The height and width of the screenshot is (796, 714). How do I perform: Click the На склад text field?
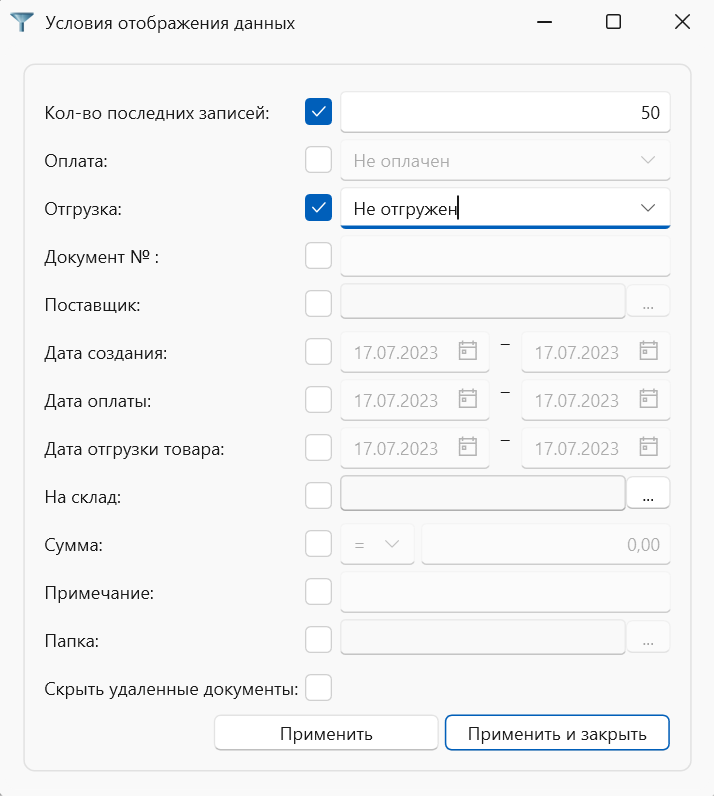(483, 493)
